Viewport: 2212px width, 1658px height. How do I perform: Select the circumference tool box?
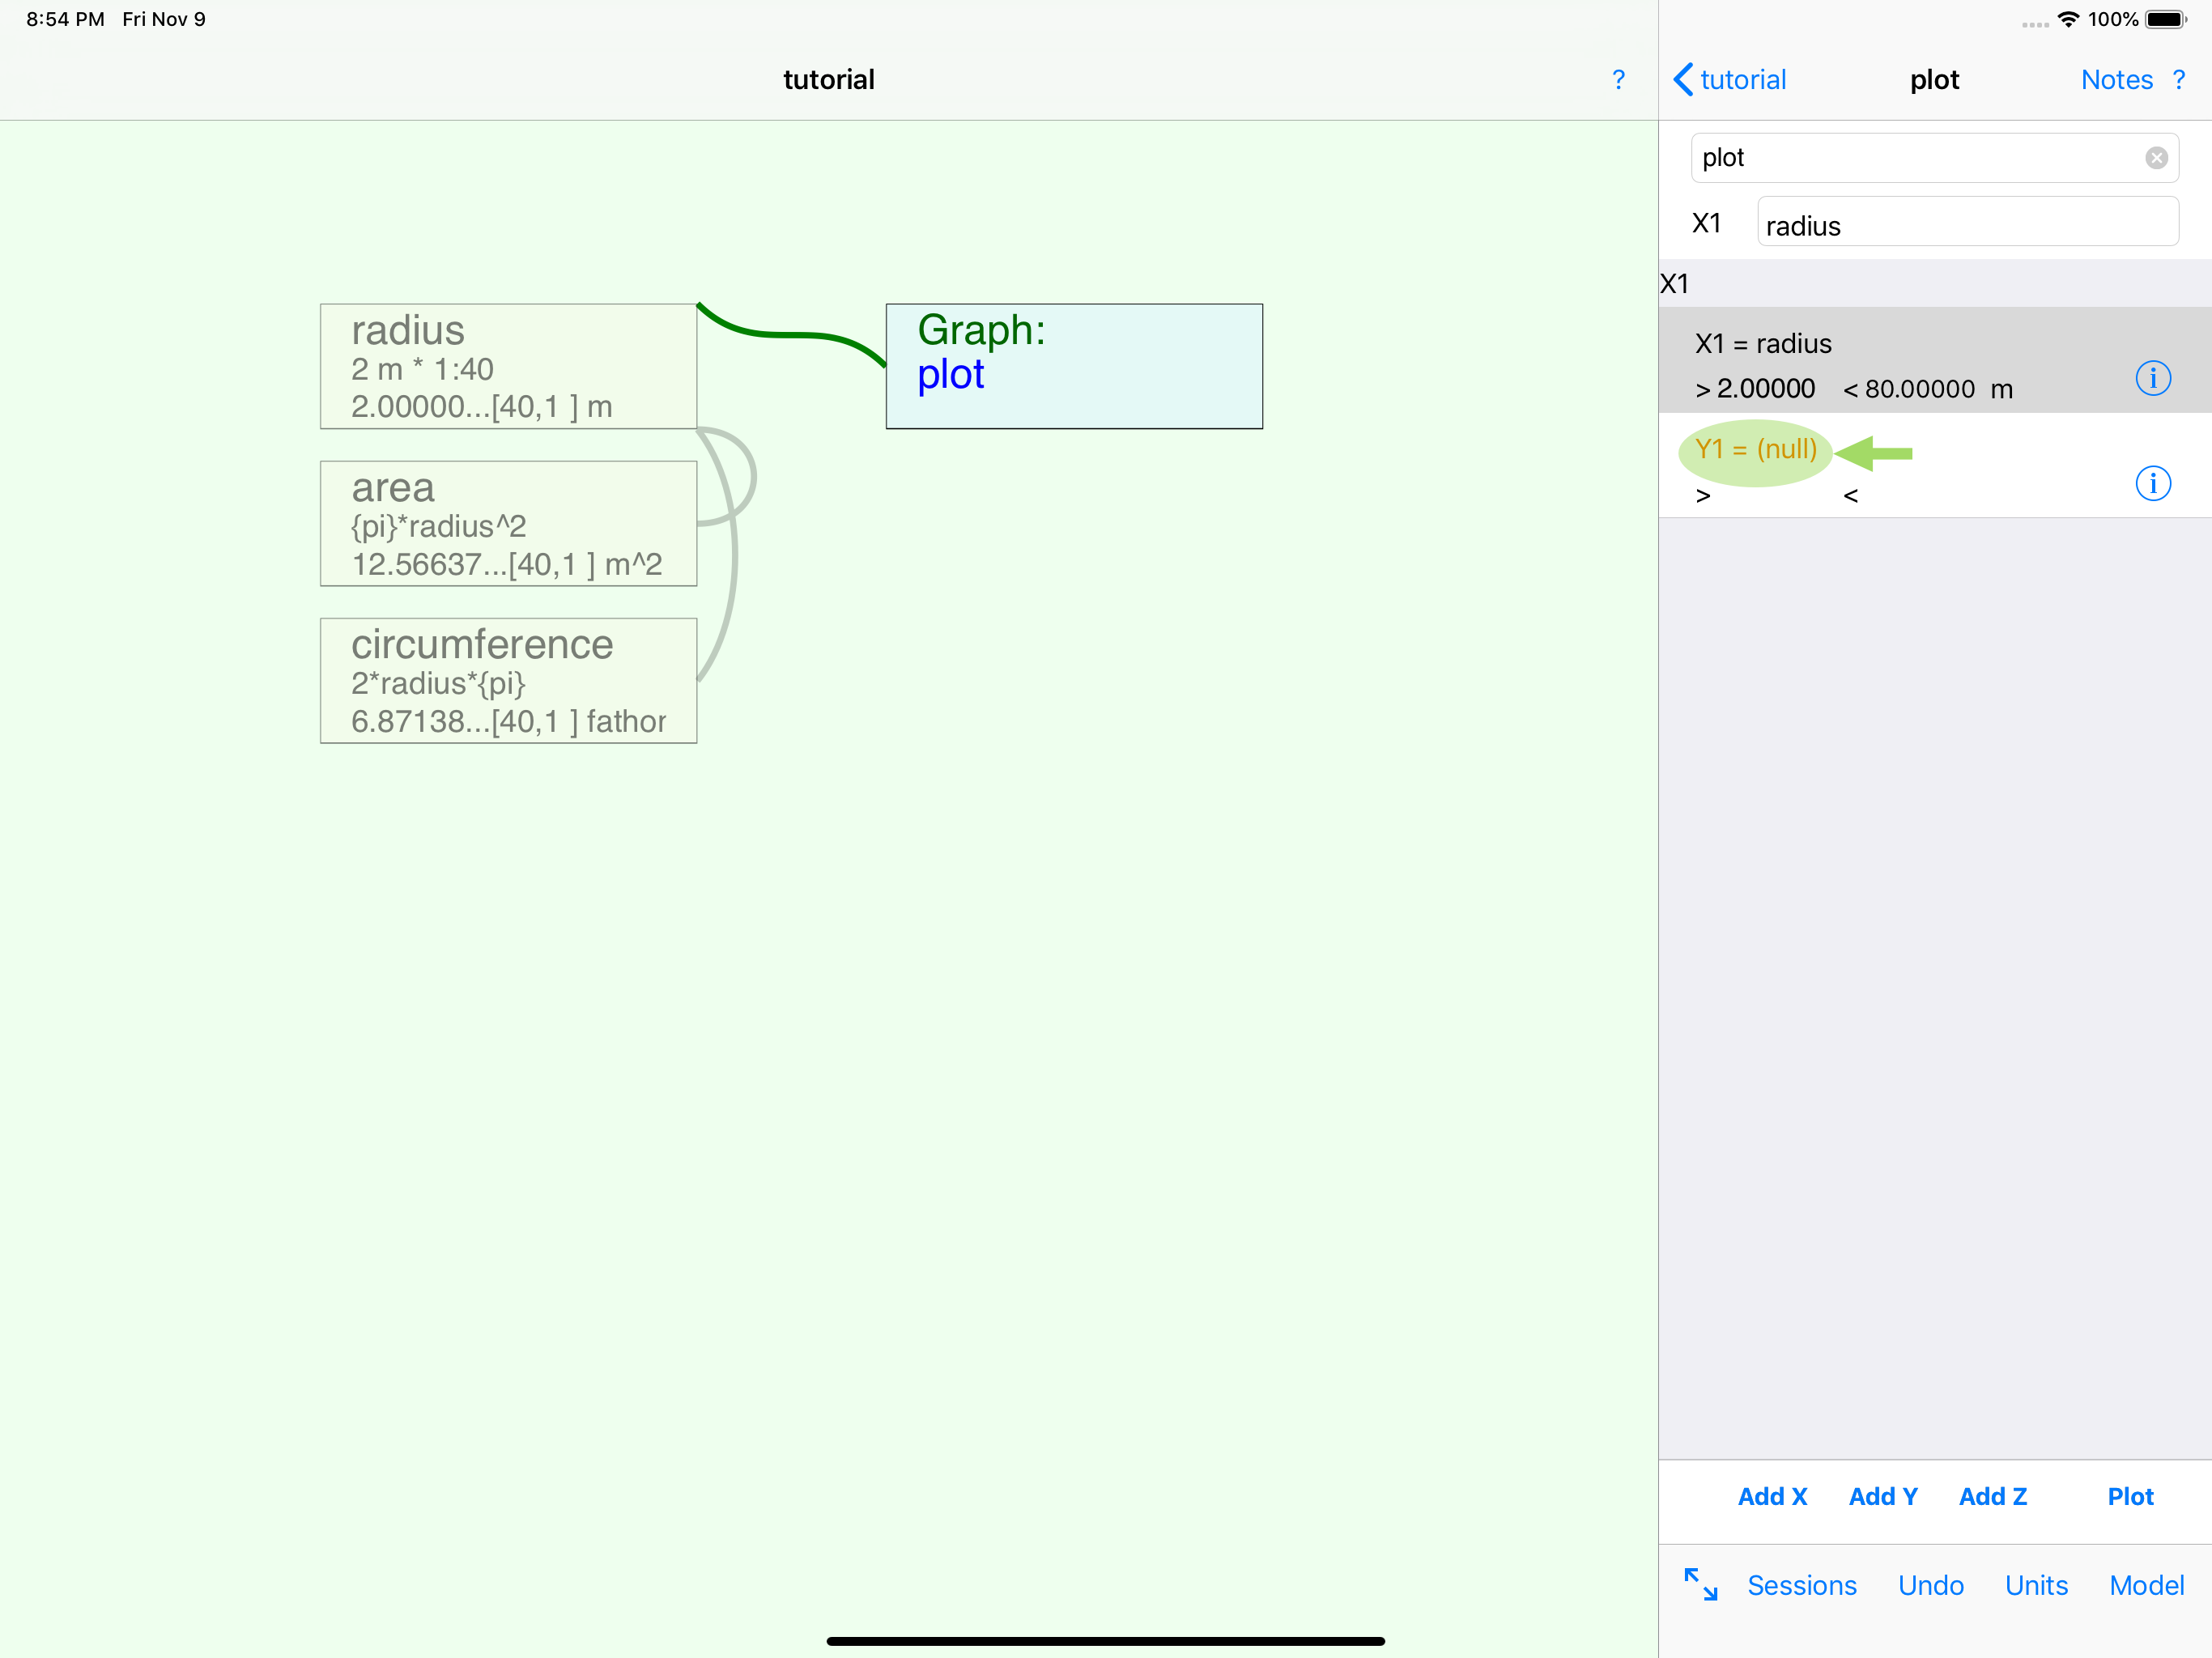508,681
